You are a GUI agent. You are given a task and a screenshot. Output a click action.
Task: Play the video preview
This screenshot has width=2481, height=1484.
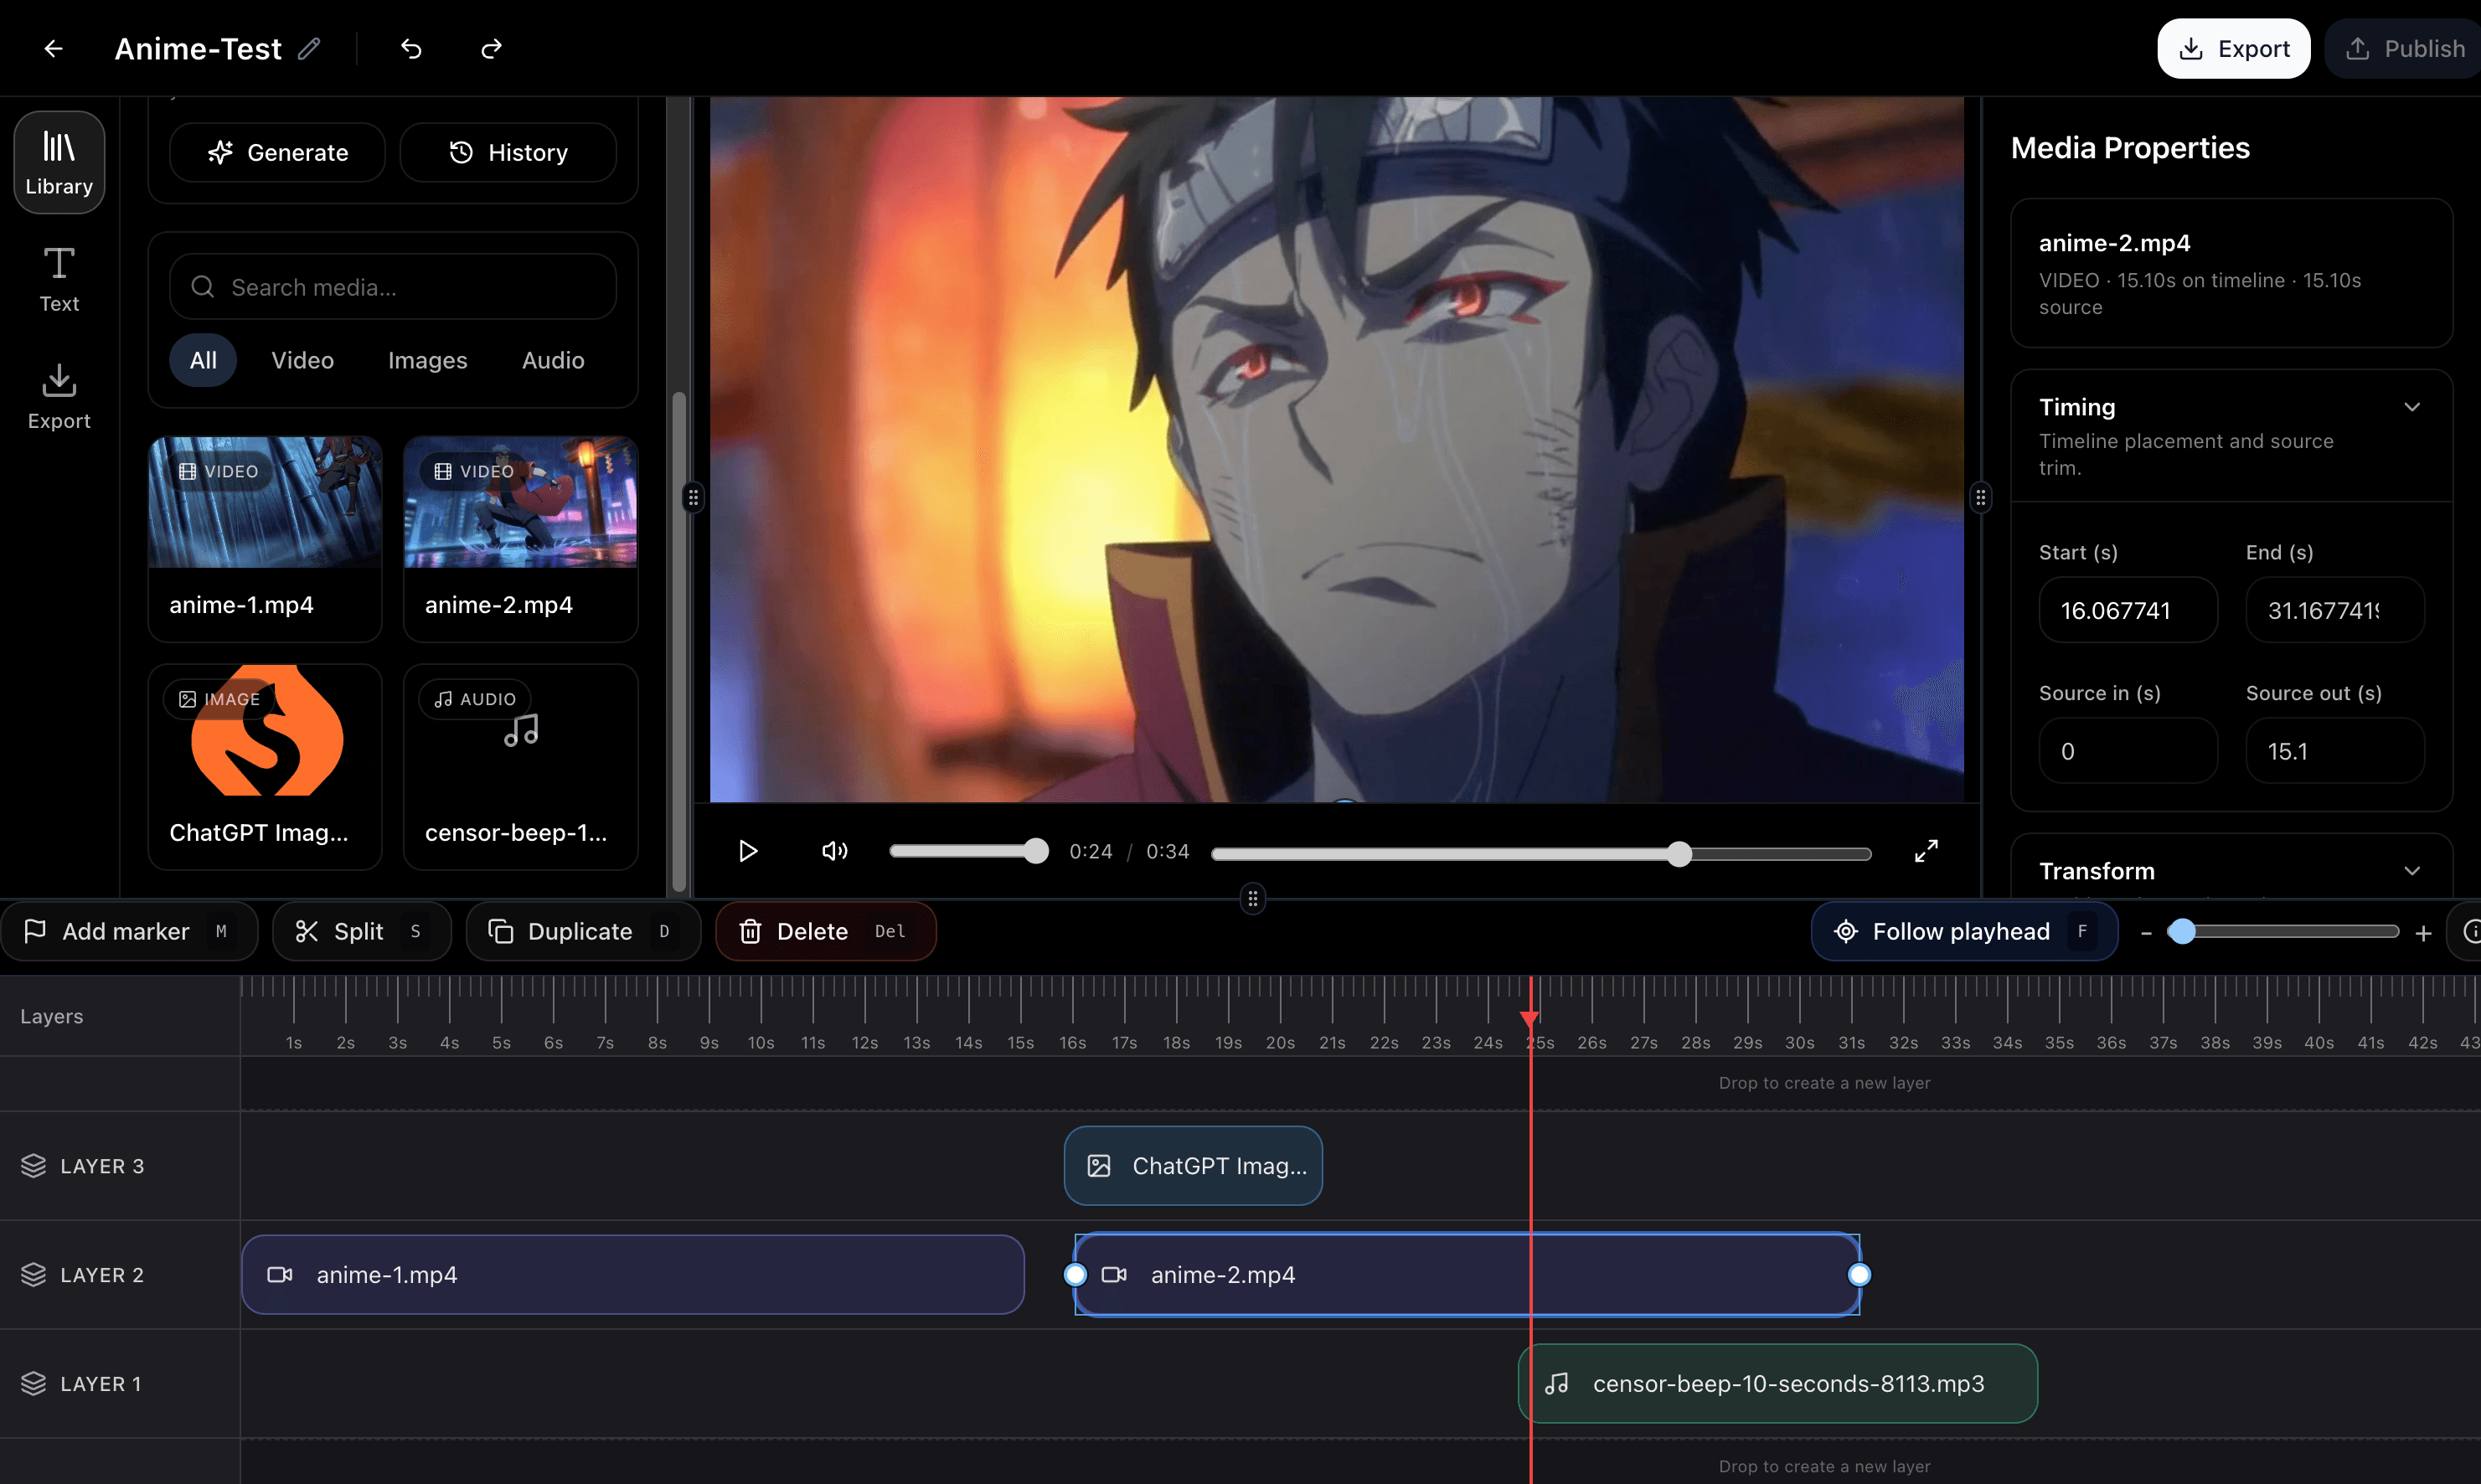click(x=748, y=851)
